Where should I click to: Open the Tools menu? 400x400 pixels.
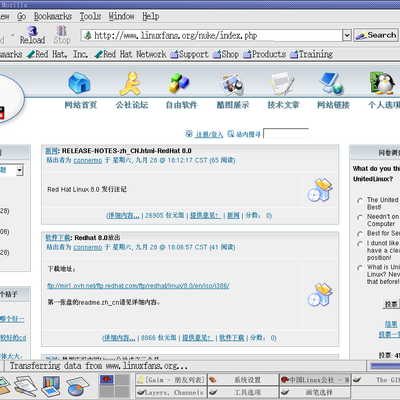[90, 16]
